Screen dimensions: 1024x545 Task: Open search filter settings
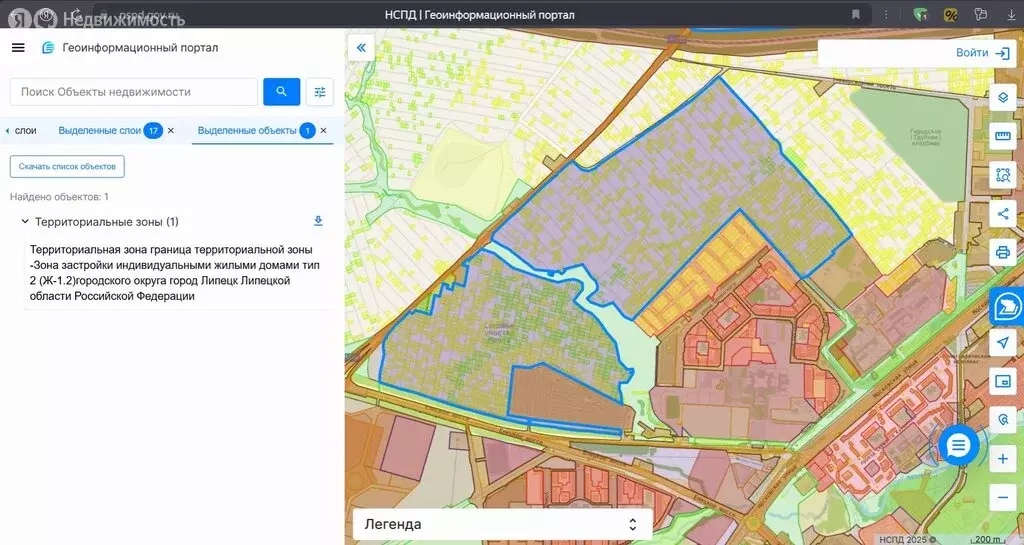[x=320, y=92]
